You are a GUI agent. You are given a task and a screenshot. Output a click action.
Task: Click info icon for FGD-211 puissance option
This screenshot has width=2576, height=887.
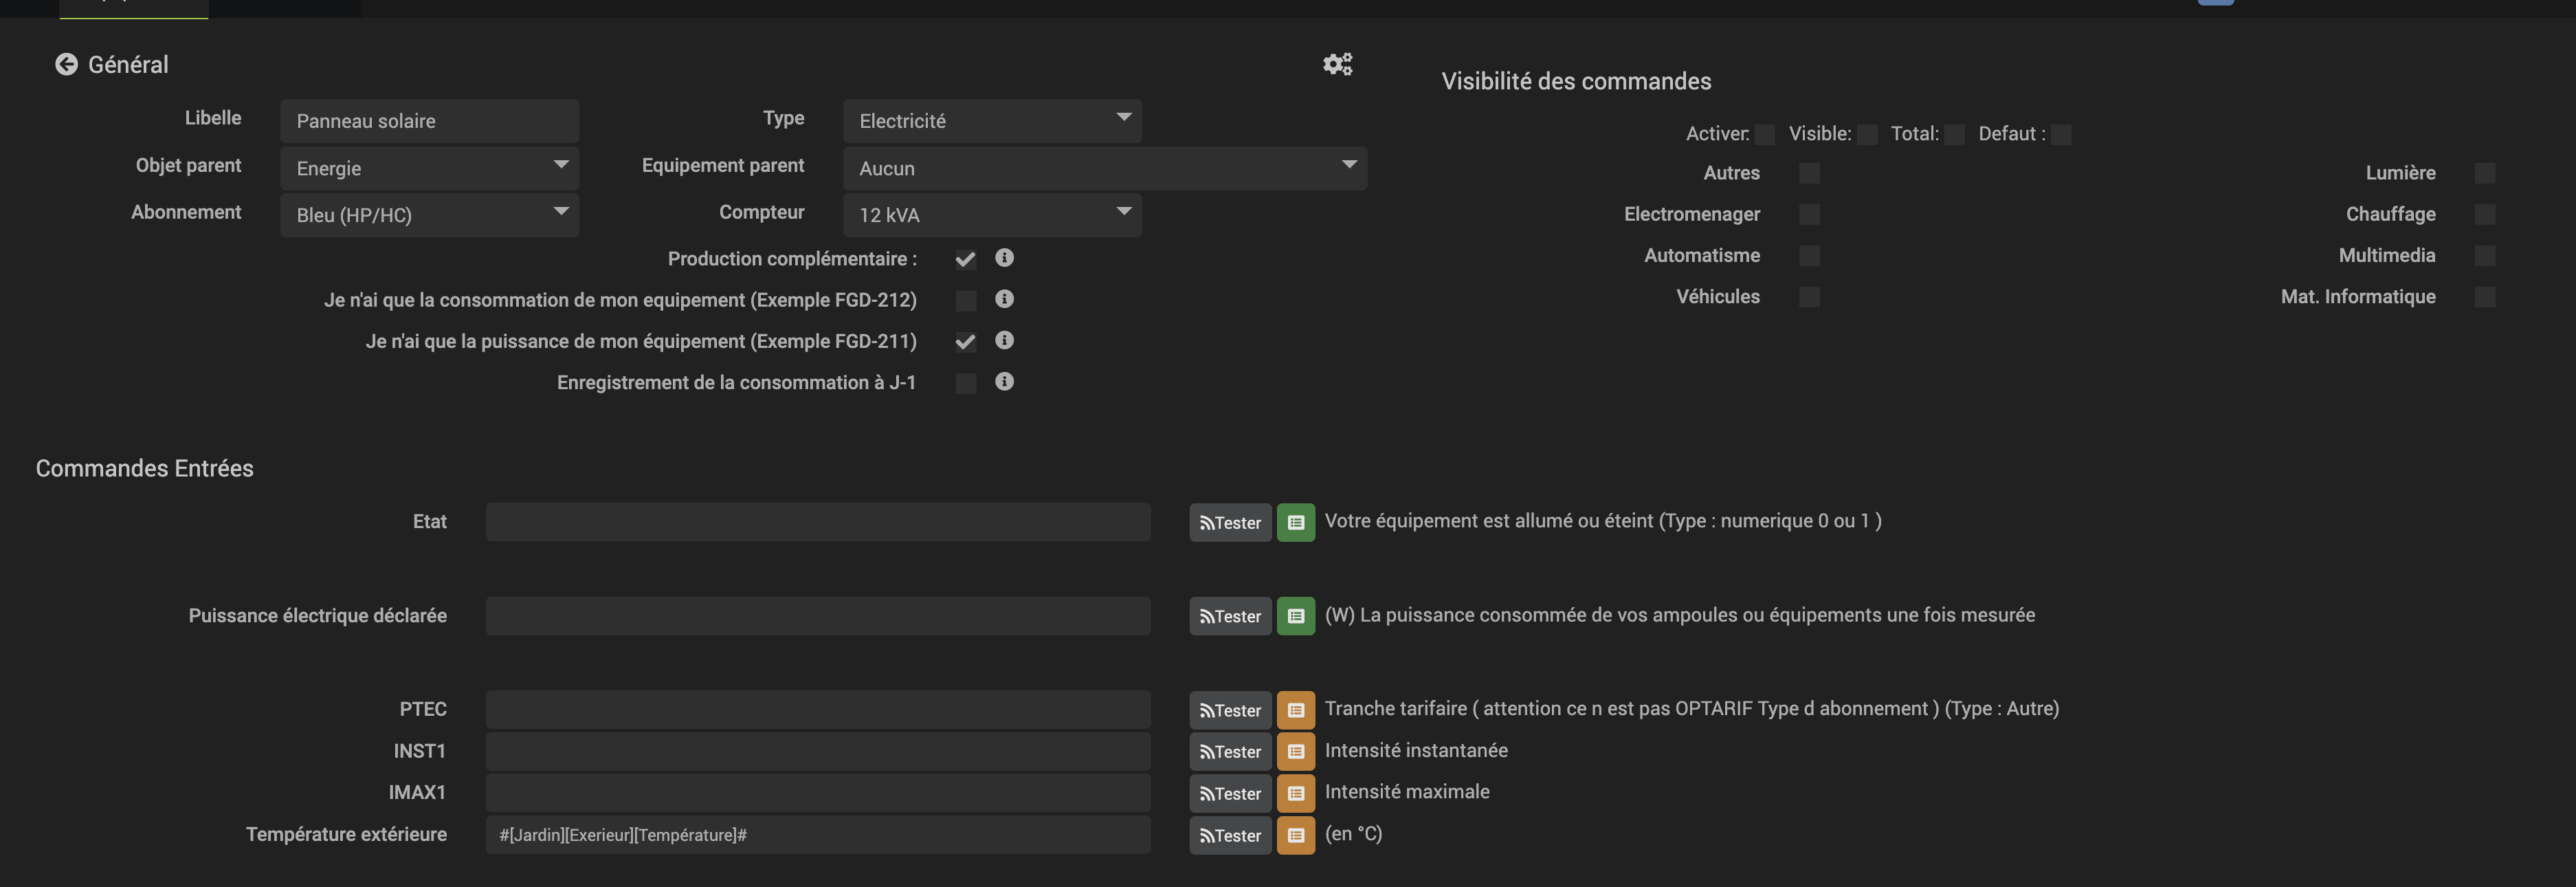1004,341
